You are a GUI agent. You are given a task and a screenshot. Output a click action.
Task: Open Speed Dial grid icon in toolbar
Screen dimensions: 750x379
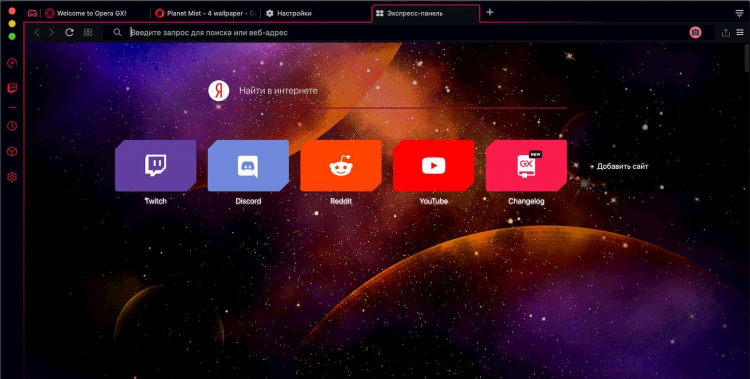88,33
